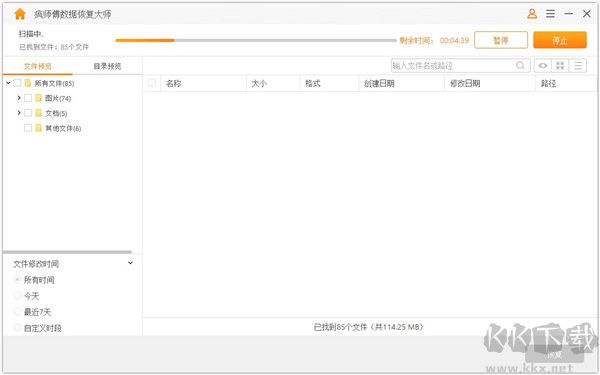This screenshot has width=600, height=375.
Task: Select the 今天 radio option
Action: [17, 295]
